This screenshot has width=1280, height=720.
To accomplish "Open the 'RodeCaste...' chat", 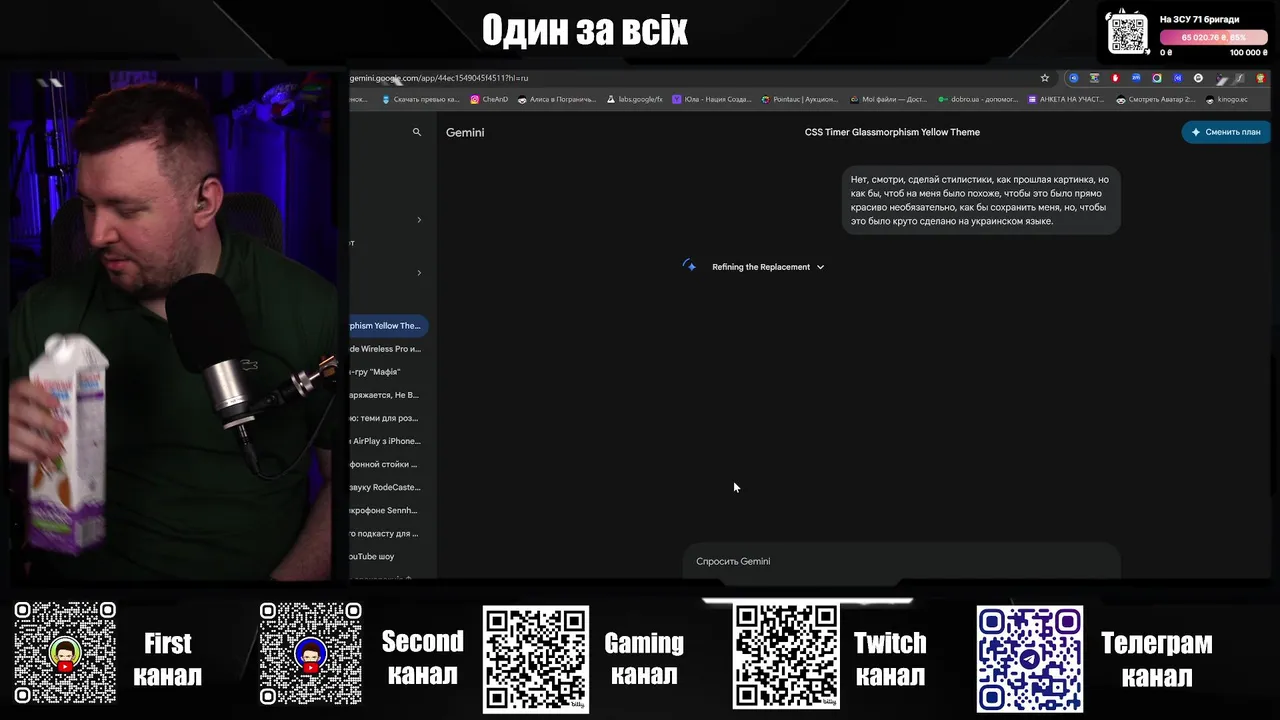I will pos(387,487).
